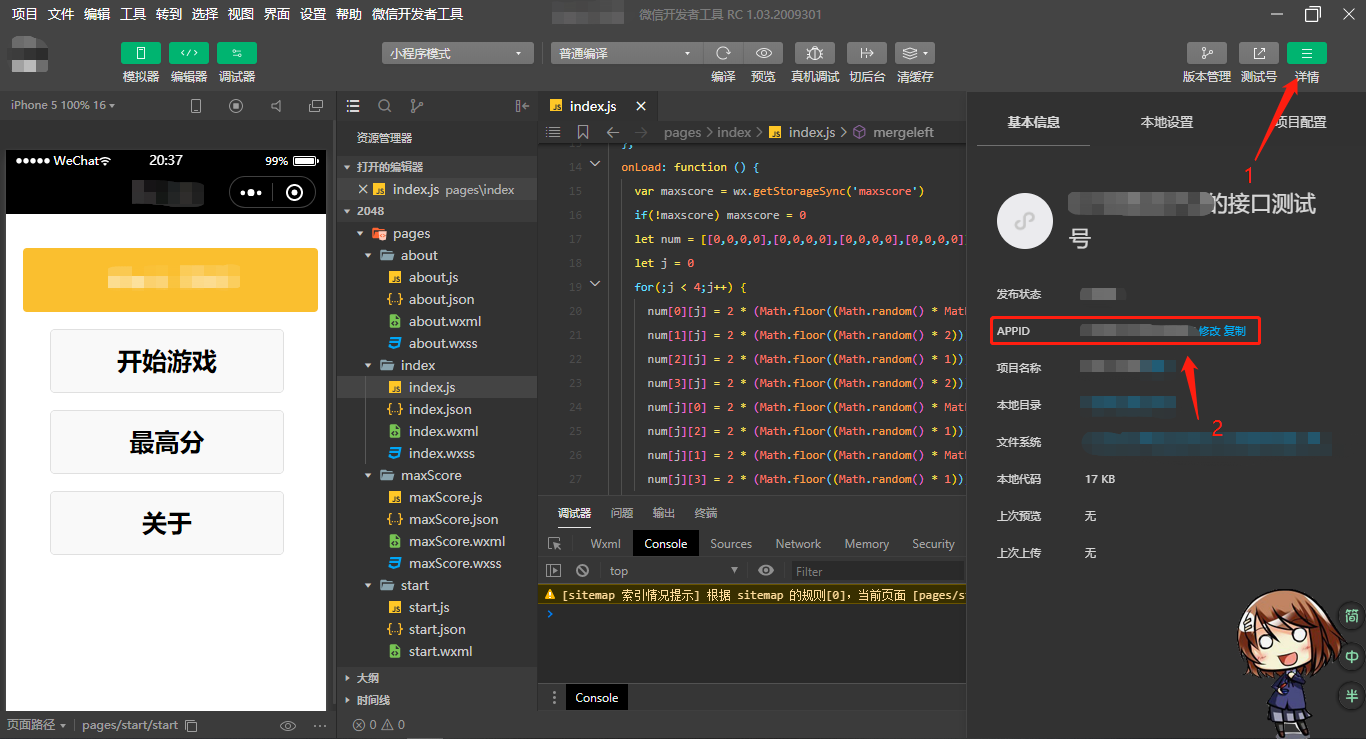Tap the capsule circle close button in simulator
Image resolution: width=1366 pixels, height=739 pixels.
pyautogui.click(x=294, y=193)
